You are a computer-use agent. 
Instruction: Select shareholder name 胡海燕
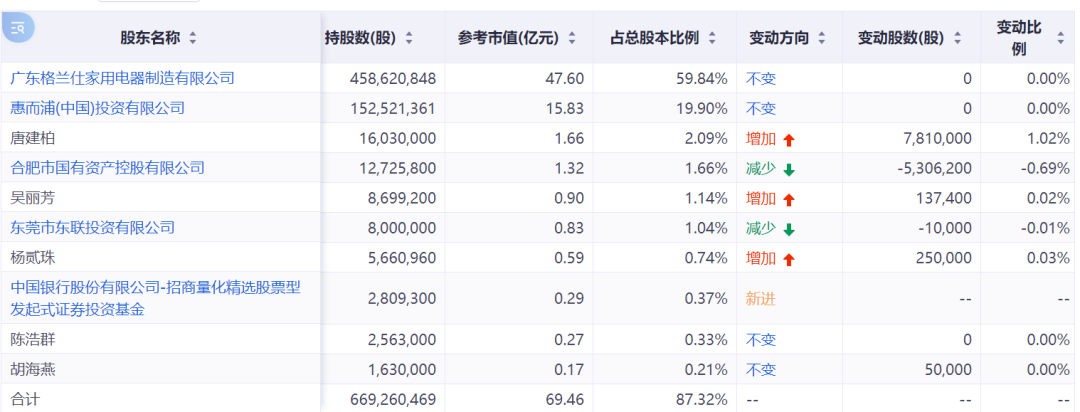click(33, 370)
